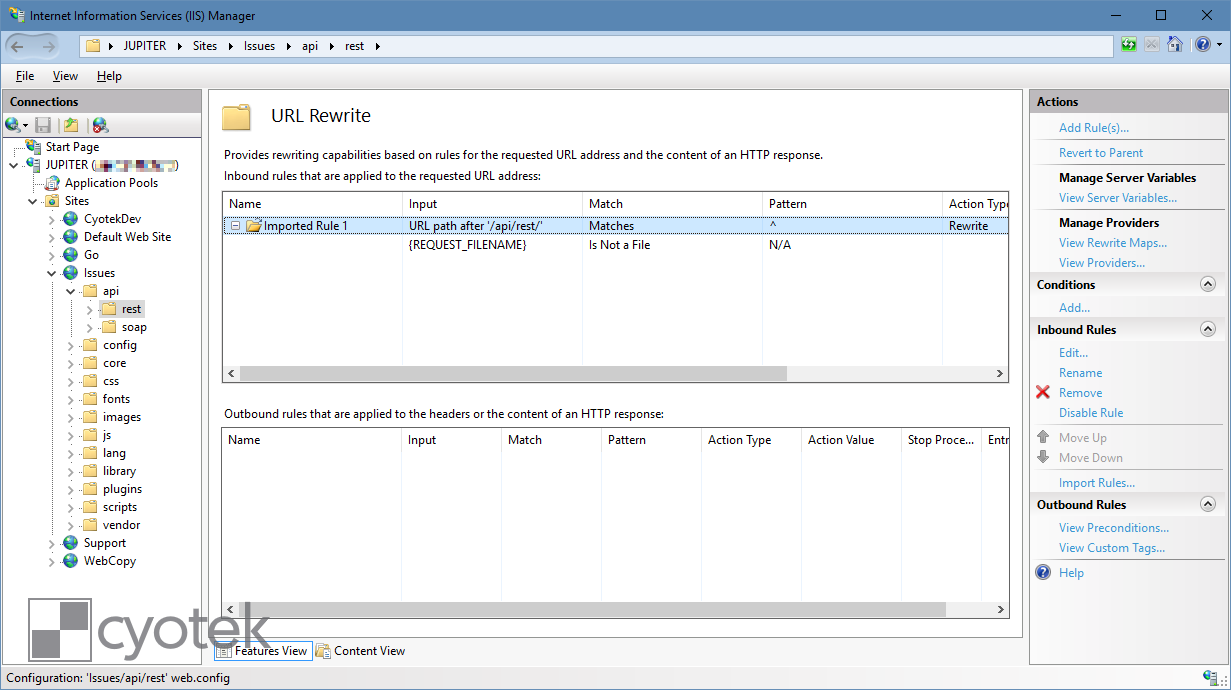Viewport: 1231px width, 690px height.
Task: Click the Disable Rule link
Action: [x=1091, y=413]
